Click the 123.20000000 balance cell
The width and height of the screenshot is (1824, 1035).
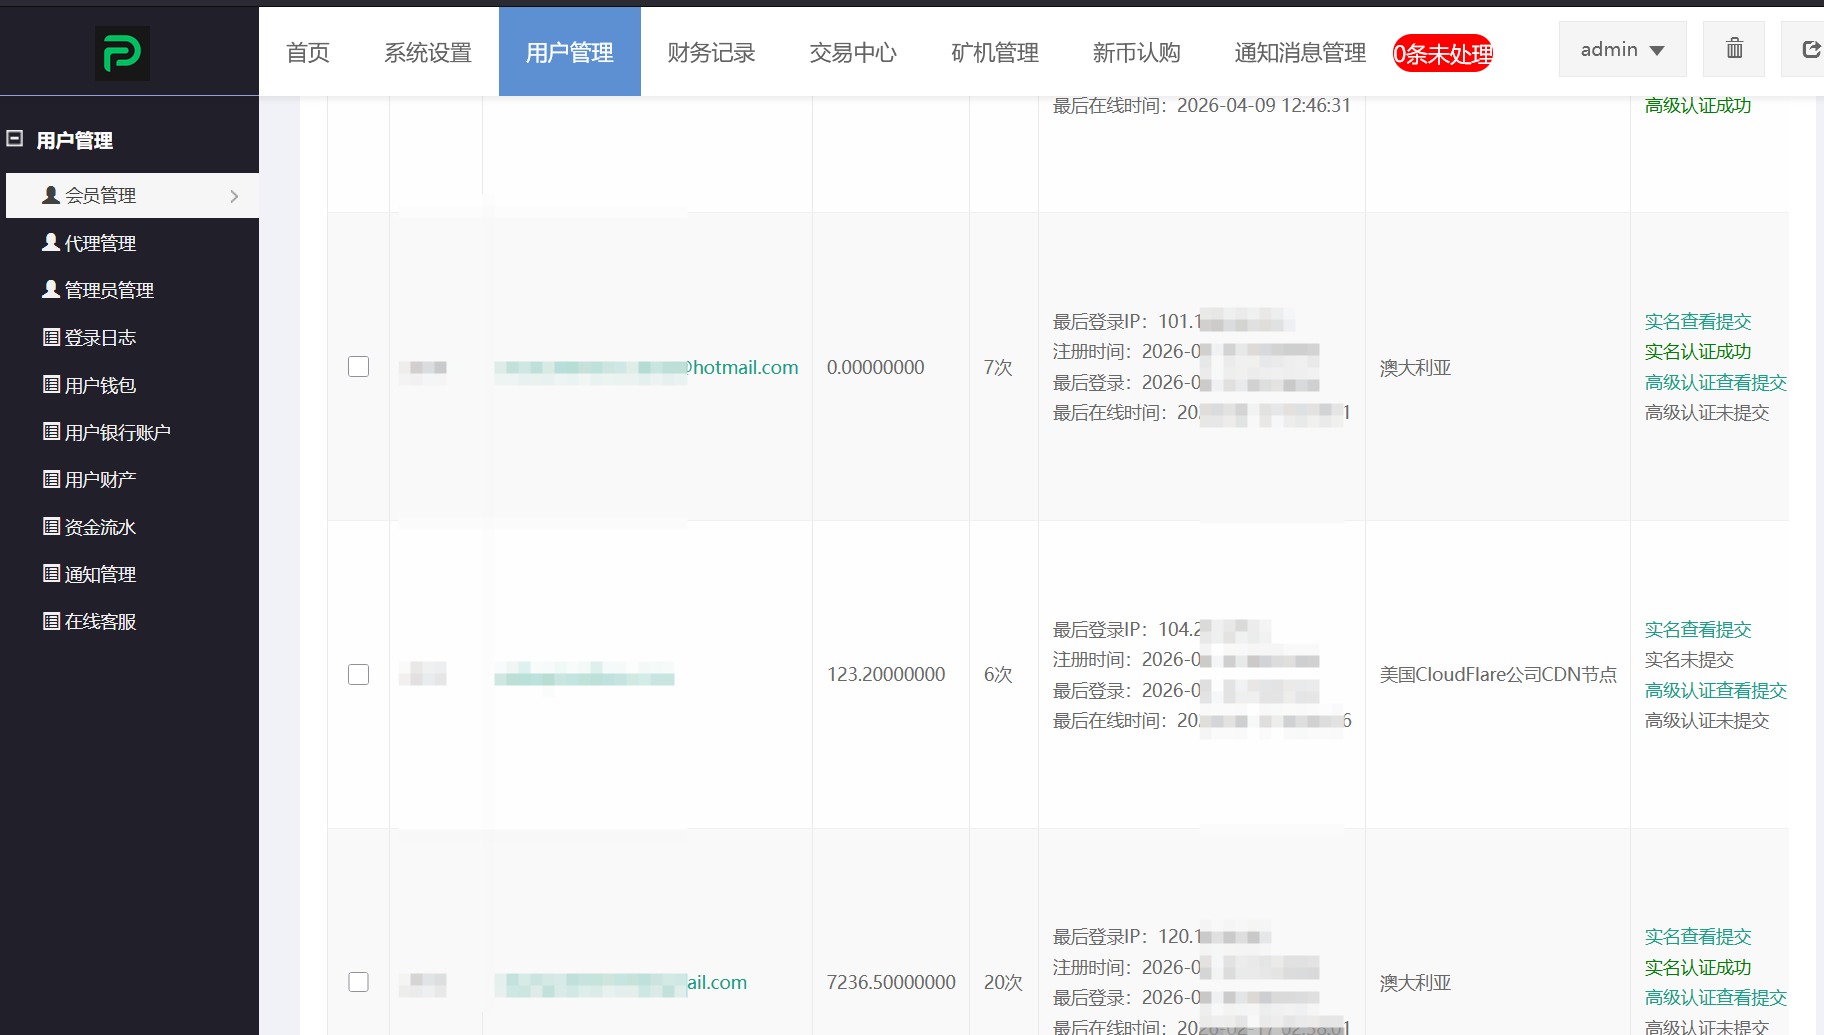[886, 674]
